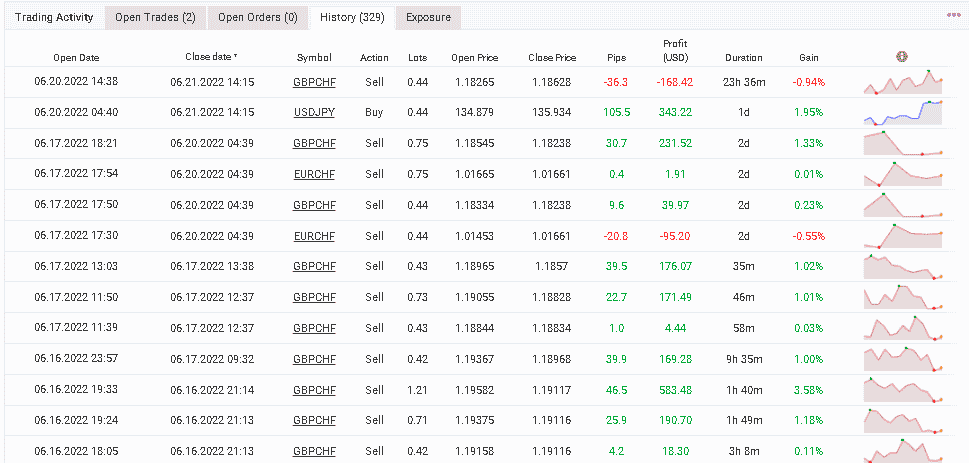
Task: Select the -36.3 pips value
Action: [616, 82]
